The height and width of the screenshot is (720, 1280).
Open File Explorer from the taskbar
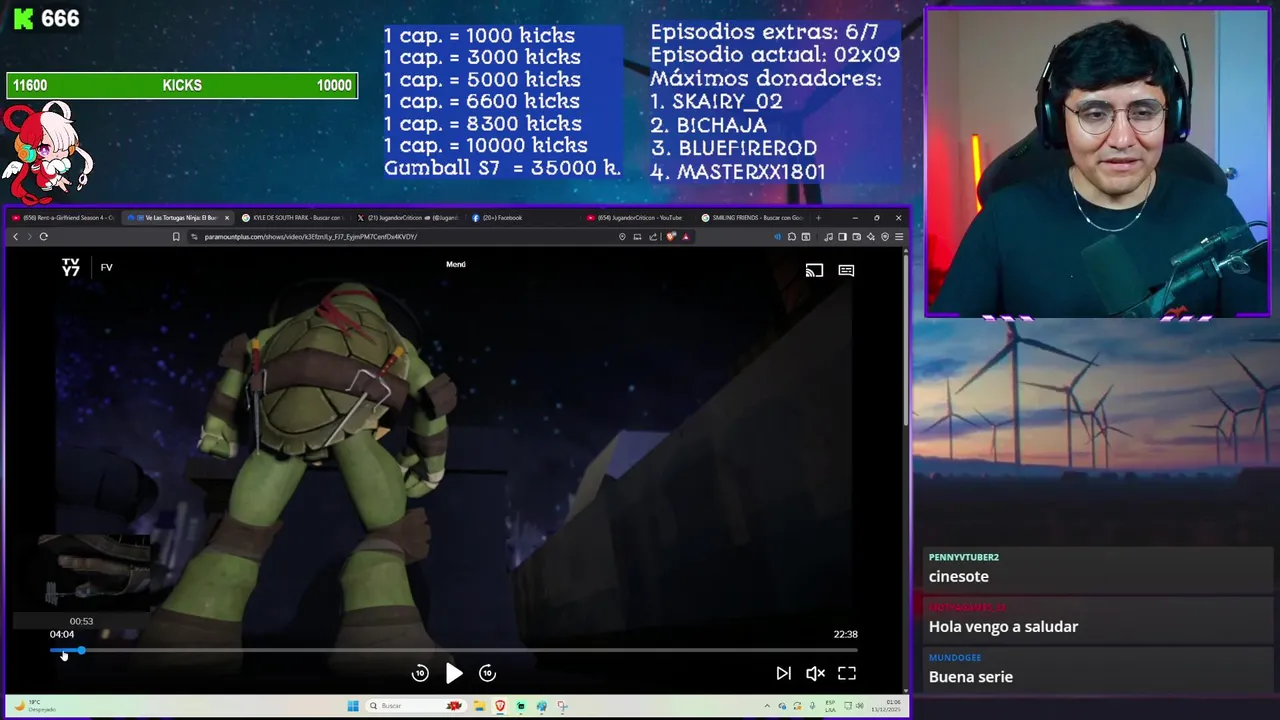tap(479, 706)
